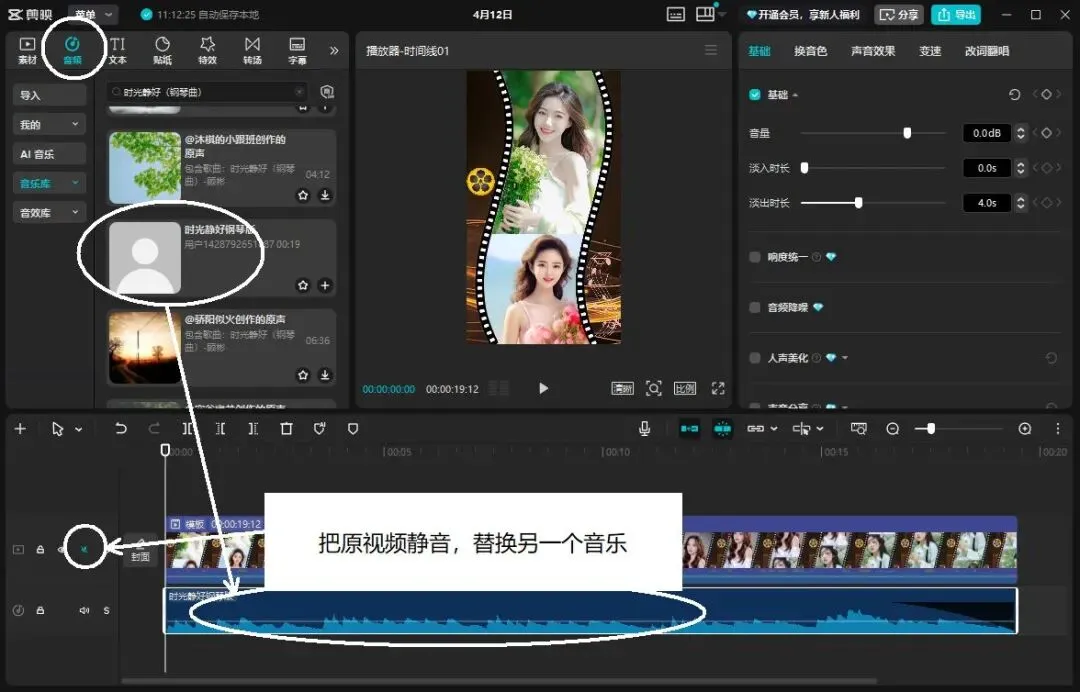Open the 特效 effects tab
Screen dimensions: 1080x692
click(207, 51)
